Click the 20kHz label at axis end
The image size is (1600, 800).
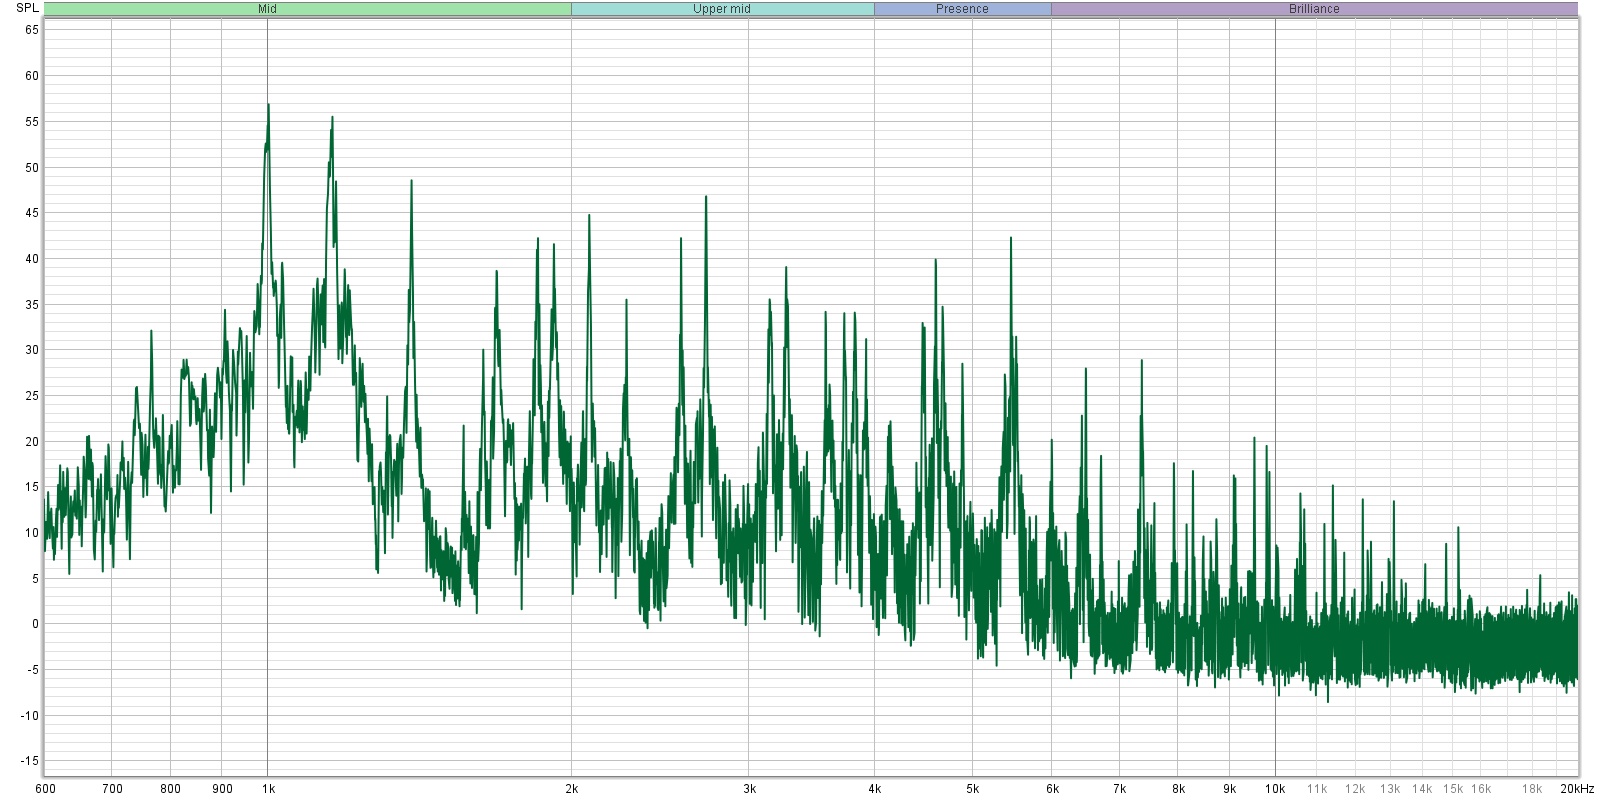1577,789
